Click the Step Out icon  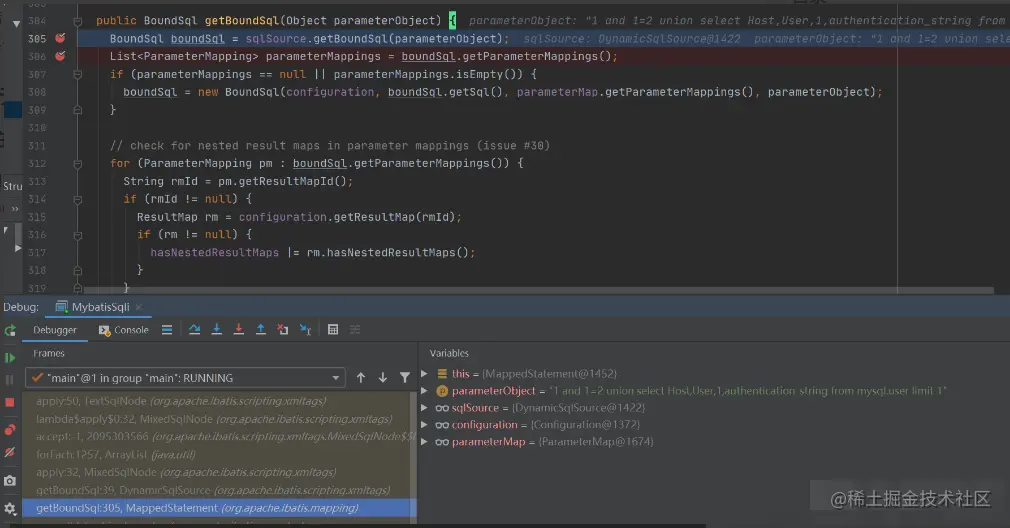(260, 330)
